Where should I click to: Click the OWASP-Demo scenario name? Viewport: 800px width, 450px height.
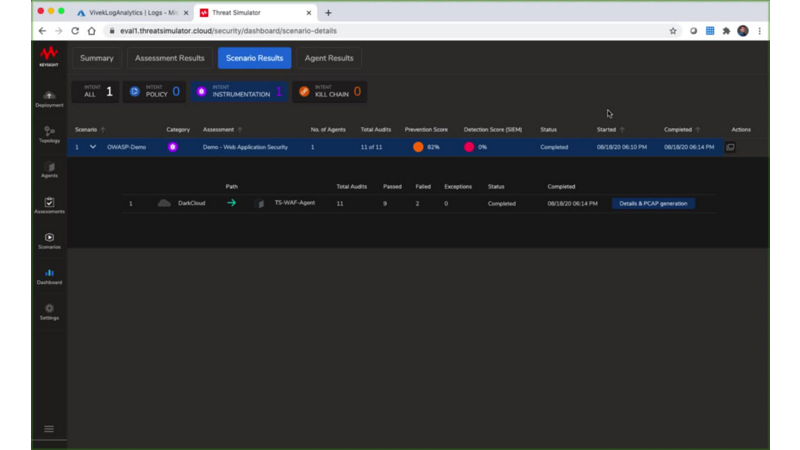(x=127, y=147)
